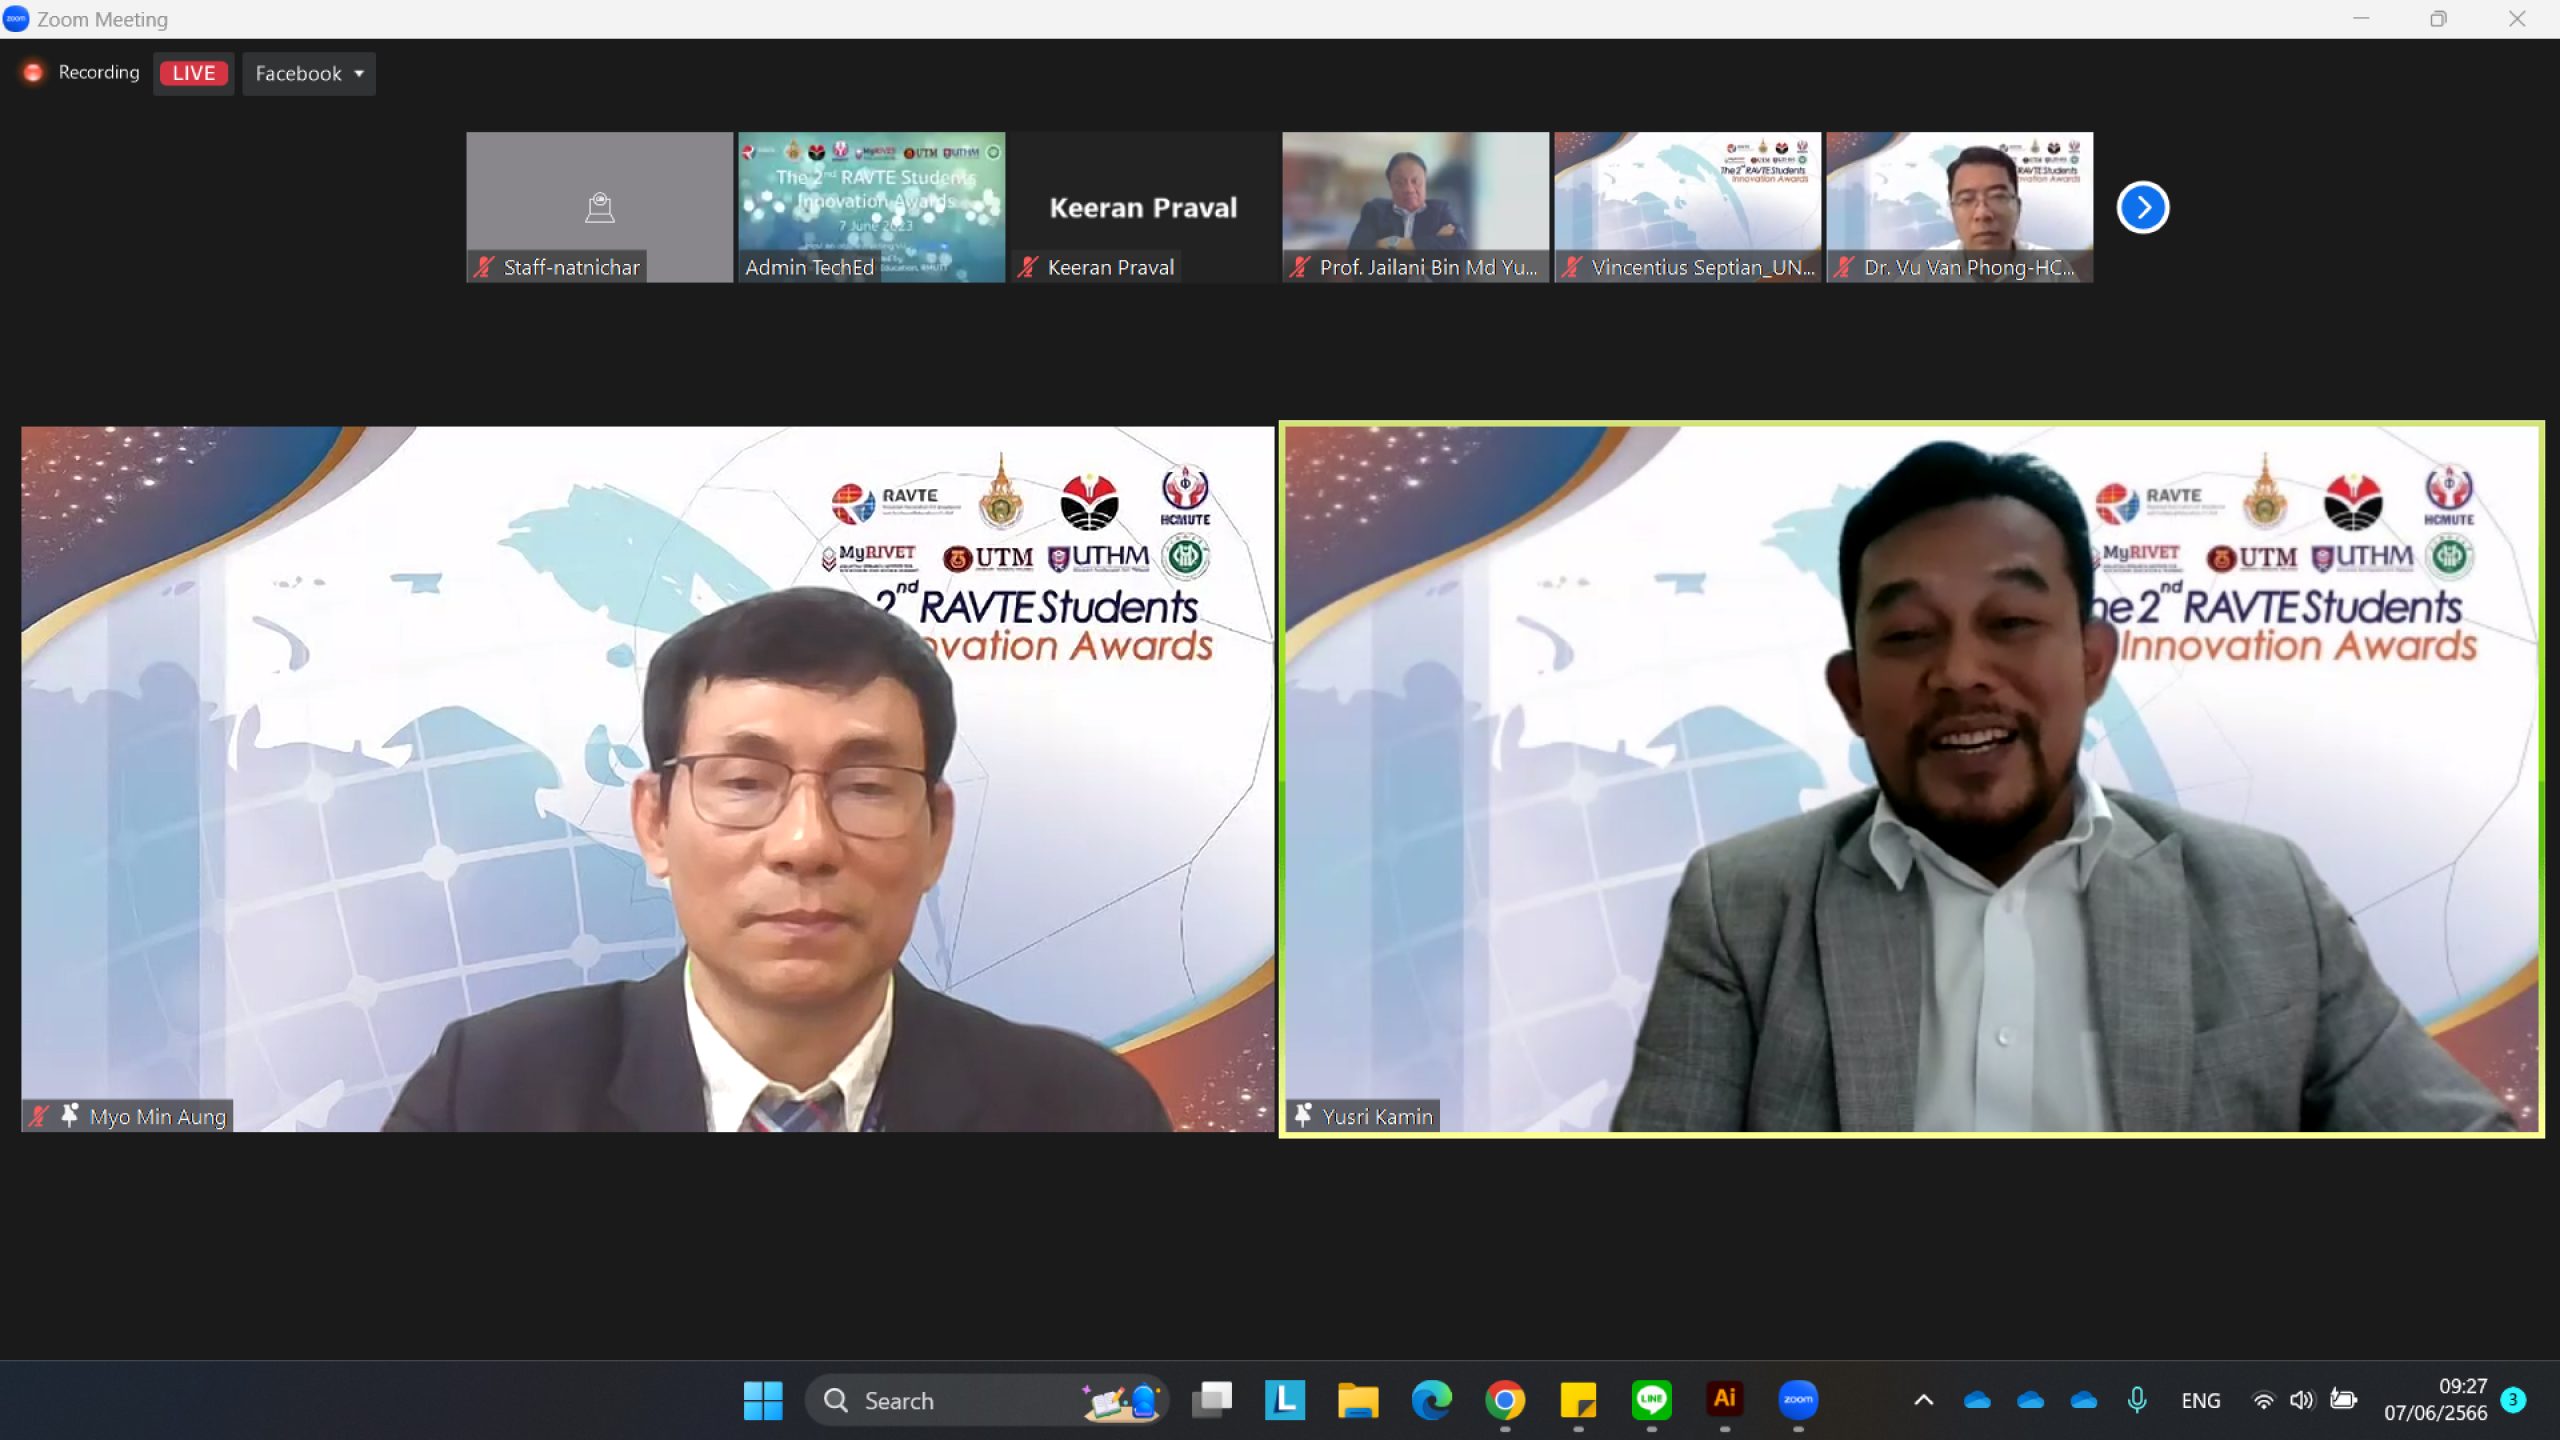This screenshot has height=1440, width=2560.
Task: Click muted mic icon on Myo Min Aung
Action: [x=39, y=1116]
